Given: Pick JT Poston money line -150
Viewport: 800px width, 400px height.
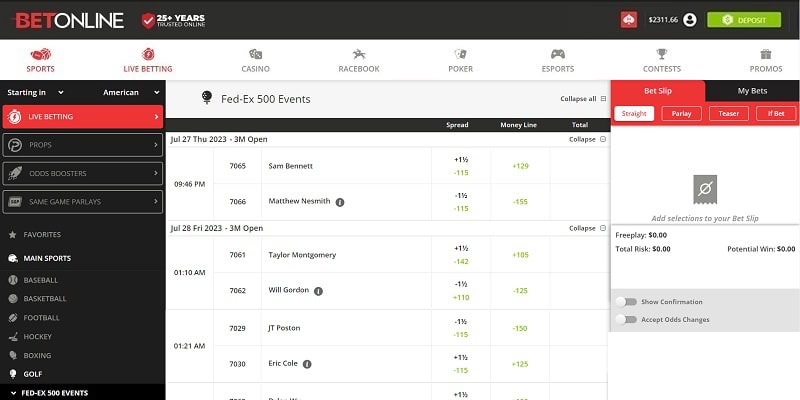Looking at the screenshot, I should [520, 329].
